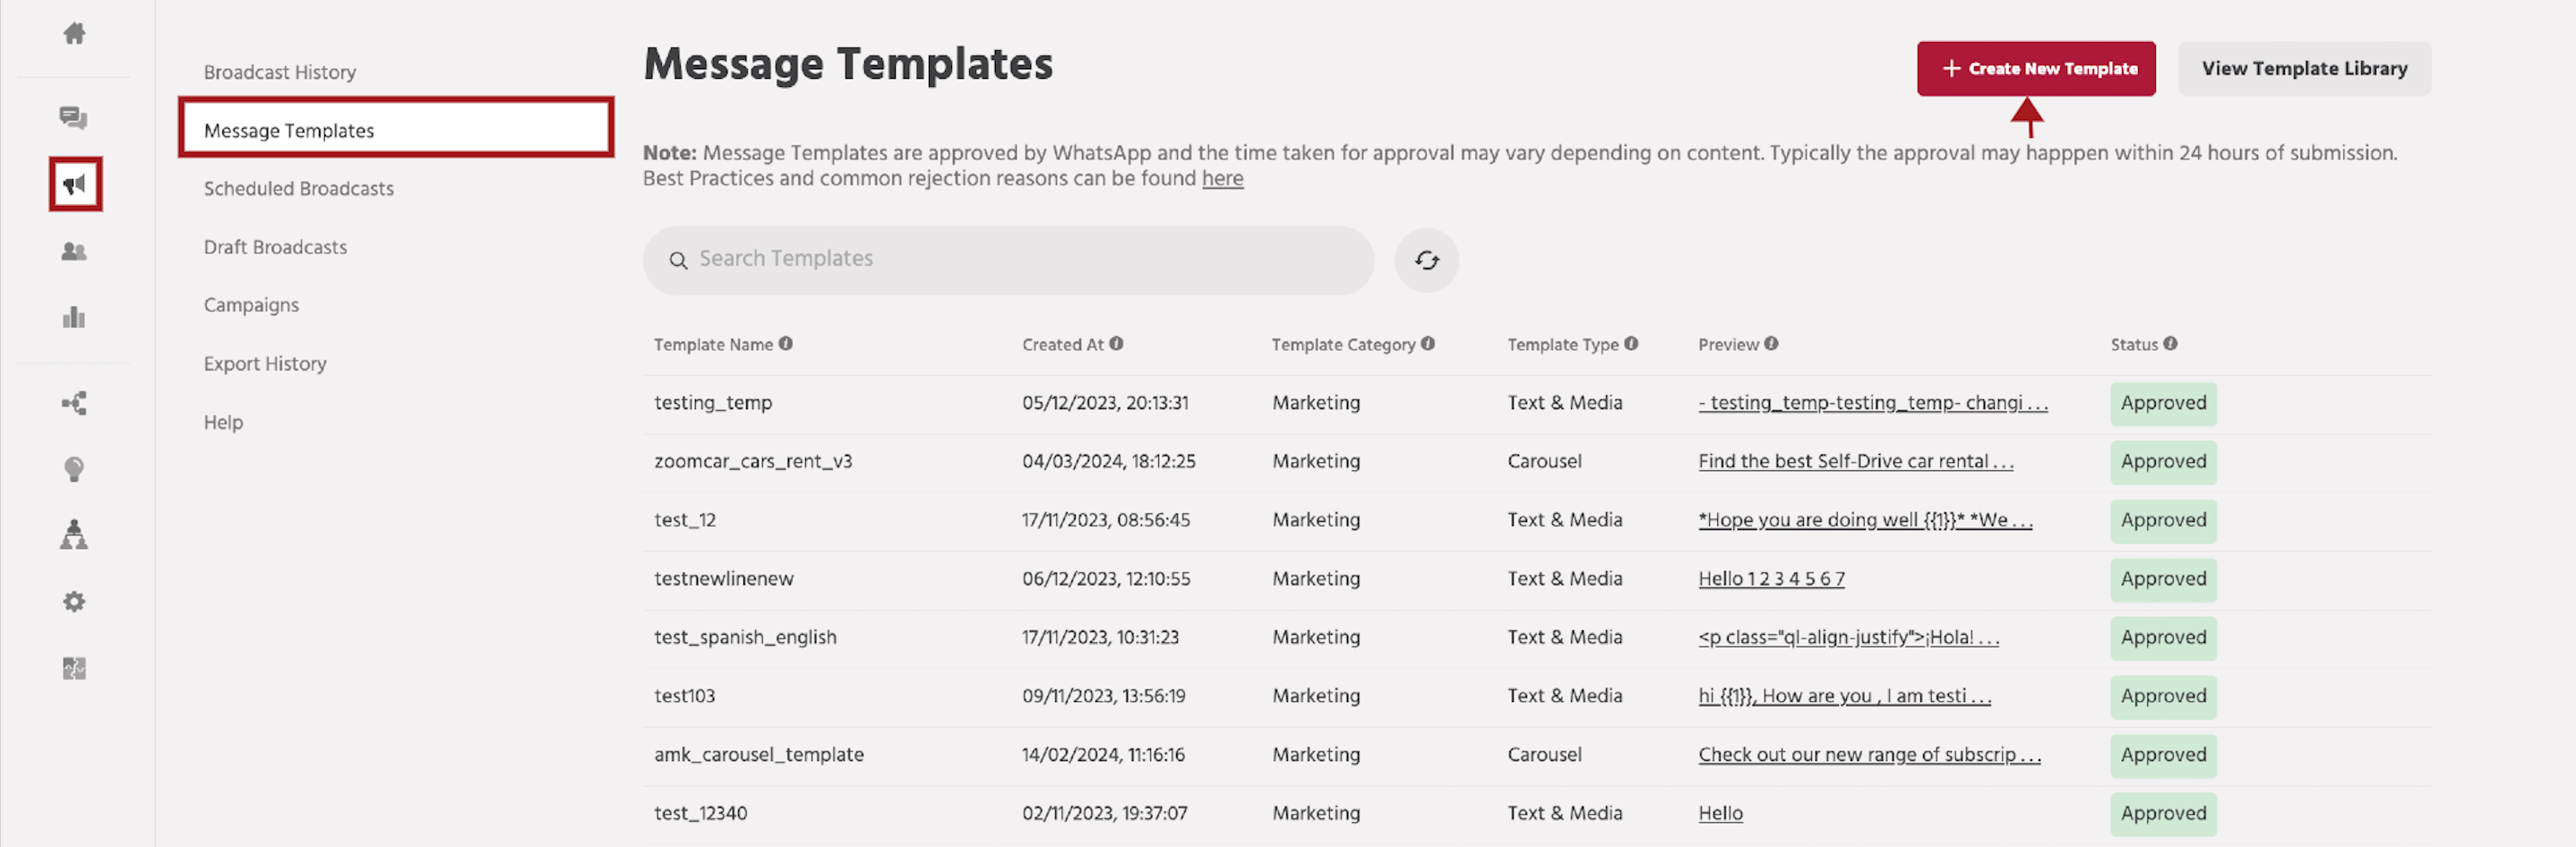This screenshot has width=2576, height=847.
Task: Open the contacts icon in the sidebar
Action: pyautogui.click(x=75, y=252)
